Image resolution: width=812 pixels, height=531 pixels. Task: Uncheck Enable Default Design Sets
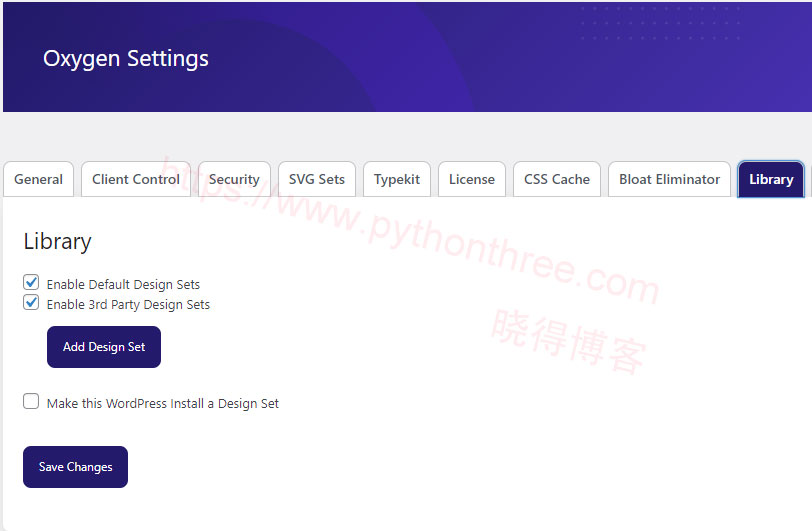tap(31, 282)
